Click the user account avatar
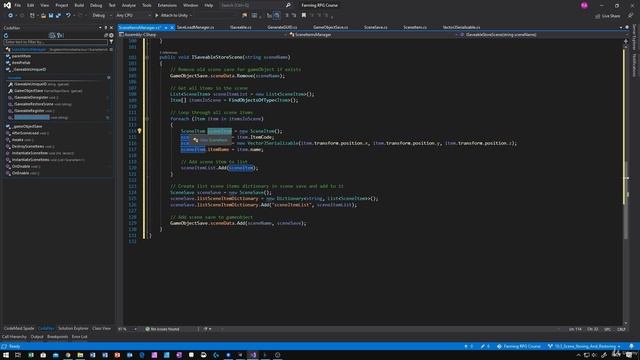 584,5
